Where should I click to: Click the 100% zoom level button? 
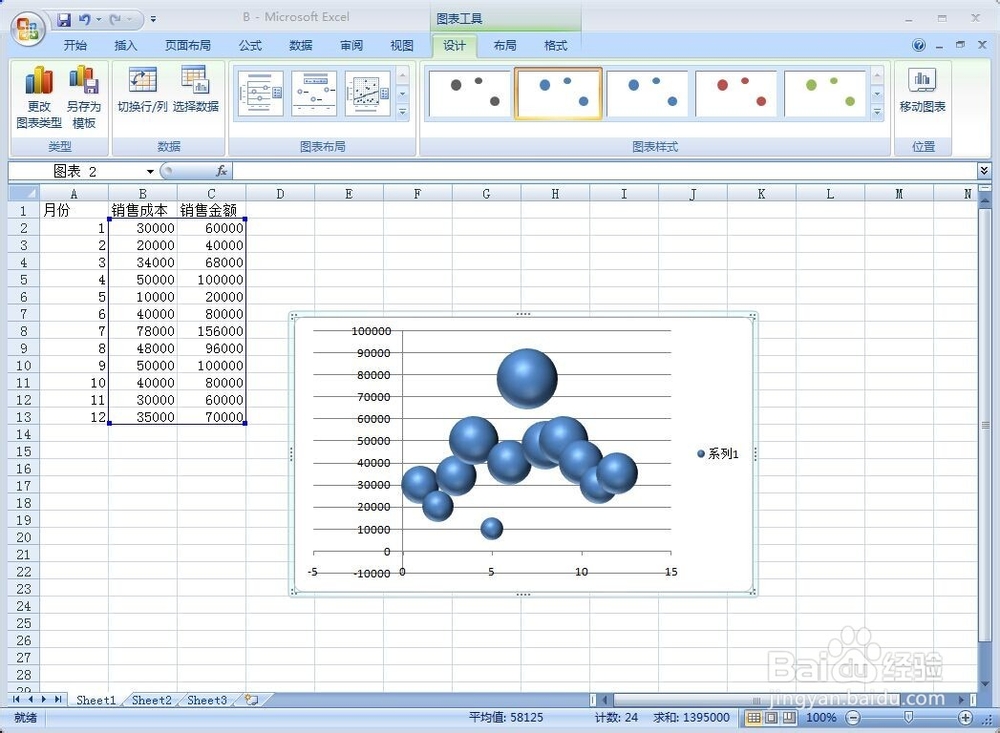821,718
